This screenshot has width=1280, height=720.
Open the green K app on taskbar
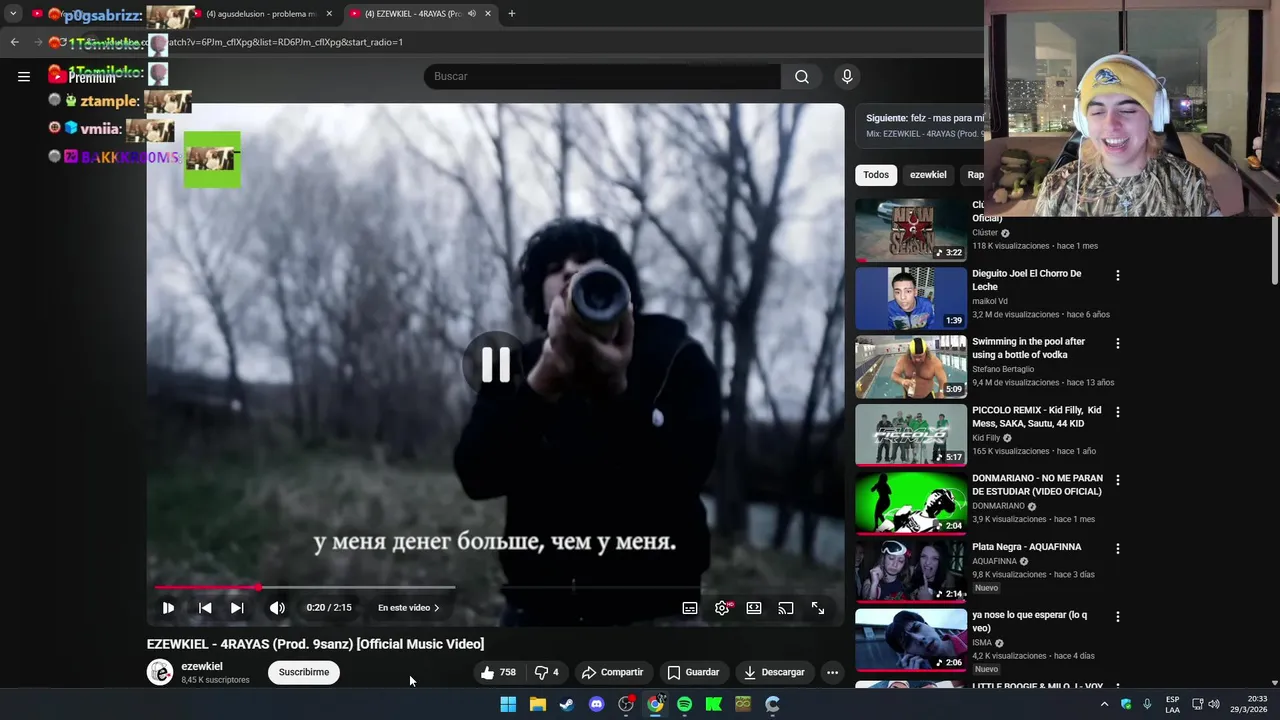point(713,704)
